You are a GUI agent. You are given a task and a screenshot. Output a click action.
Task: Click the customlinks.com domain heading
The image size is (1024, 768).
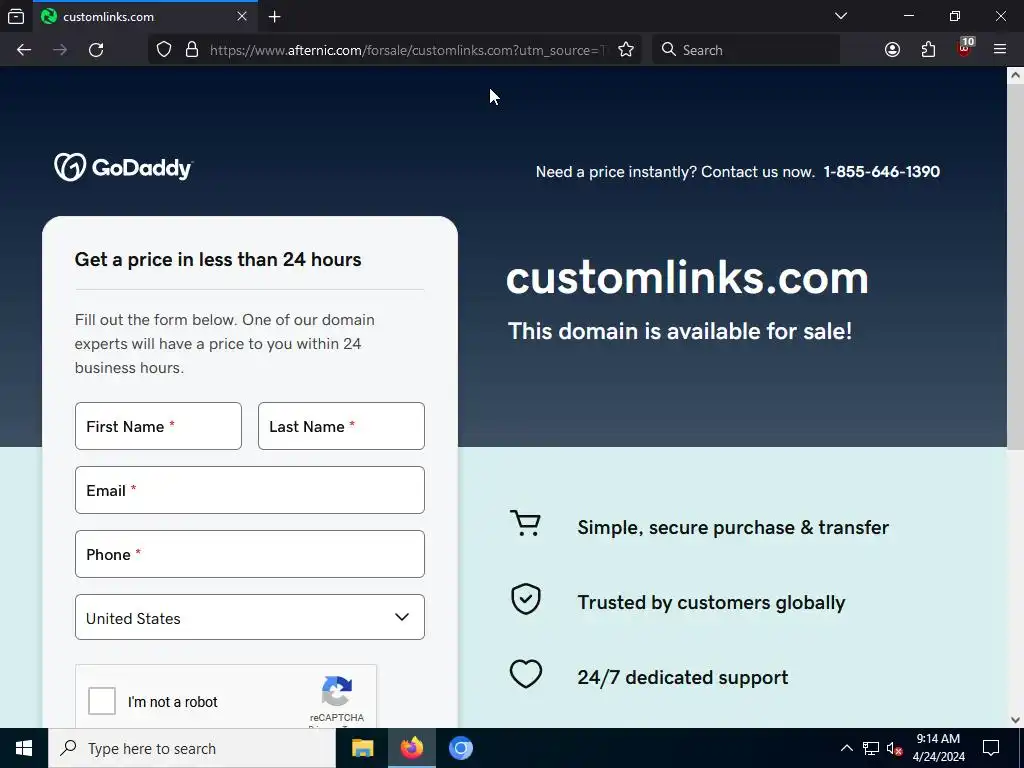click(687, 278)
